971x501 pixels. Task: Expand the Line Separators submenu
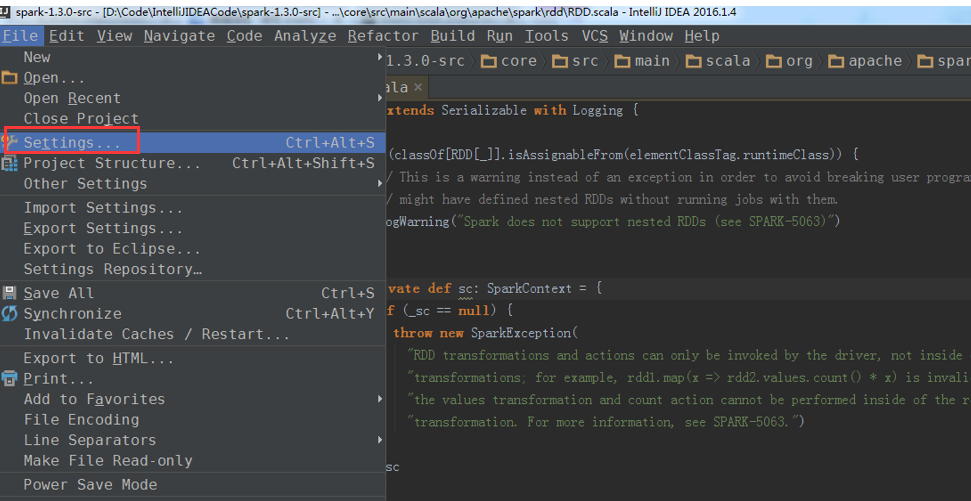pyautogui.click(x=193, y=440)
